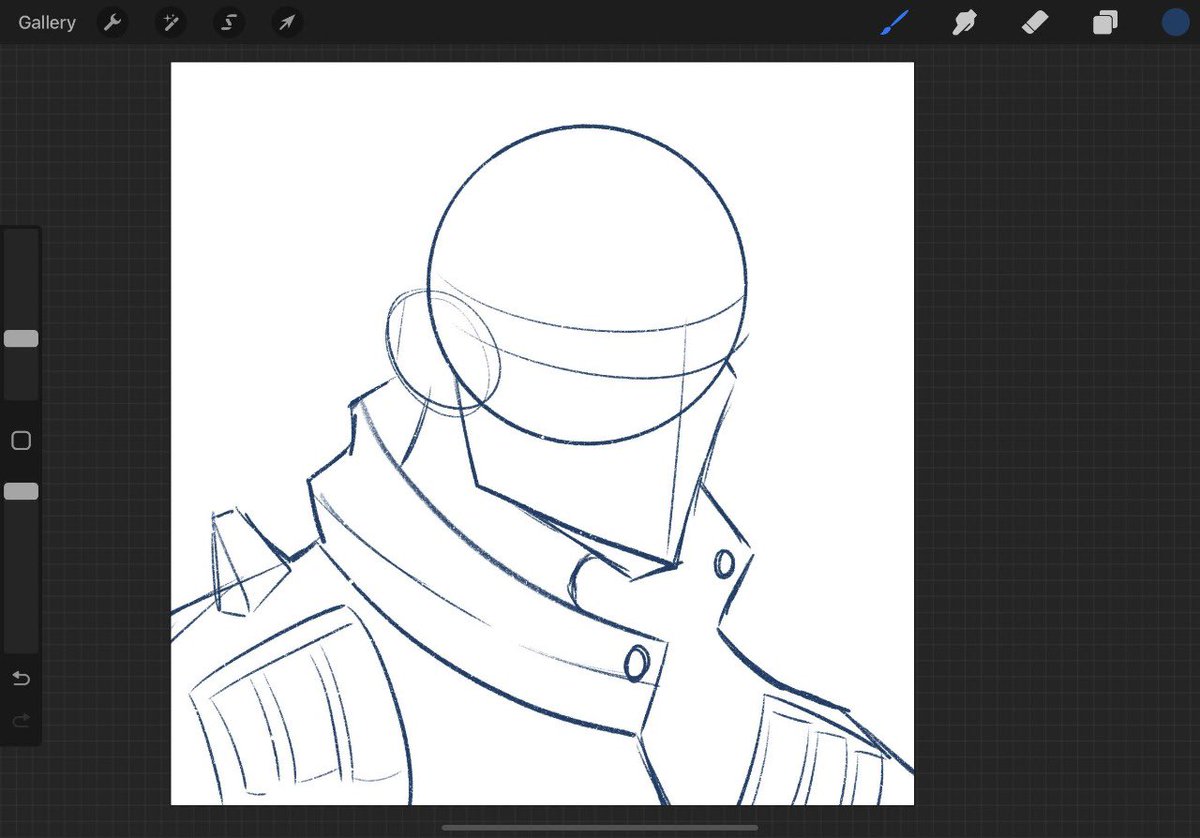Select the Eraser tool

tap(1035, 22)
